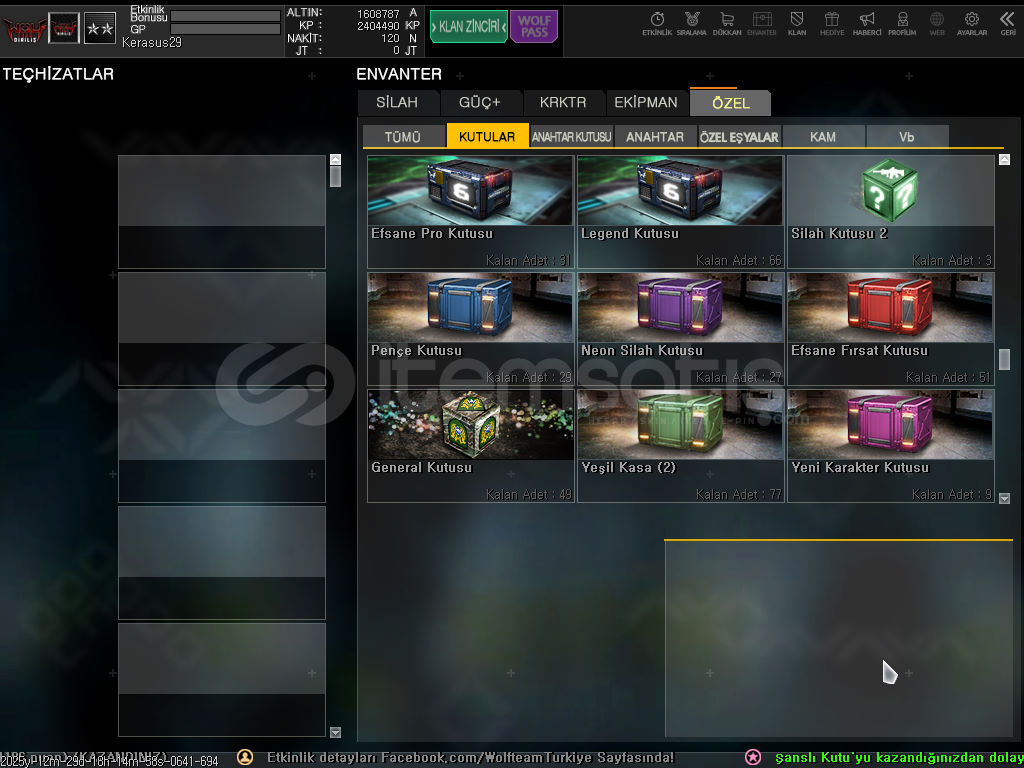Viewport: 1024px width, 768px height.
Task: Click Teçhizatlar scrollbar down arrow
Action: pos(335,732)
